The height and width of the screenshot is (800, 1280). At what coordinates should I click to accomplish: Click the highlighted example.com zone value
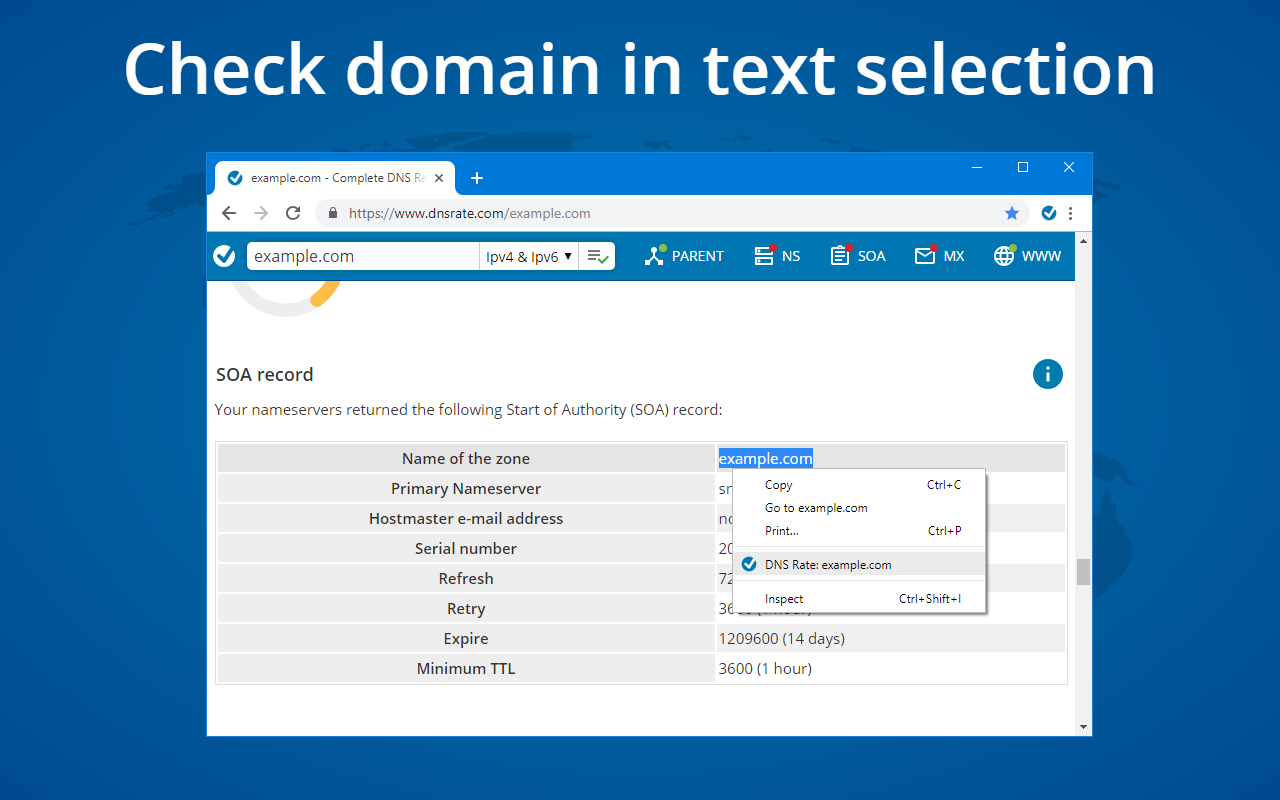pos(765,458)
